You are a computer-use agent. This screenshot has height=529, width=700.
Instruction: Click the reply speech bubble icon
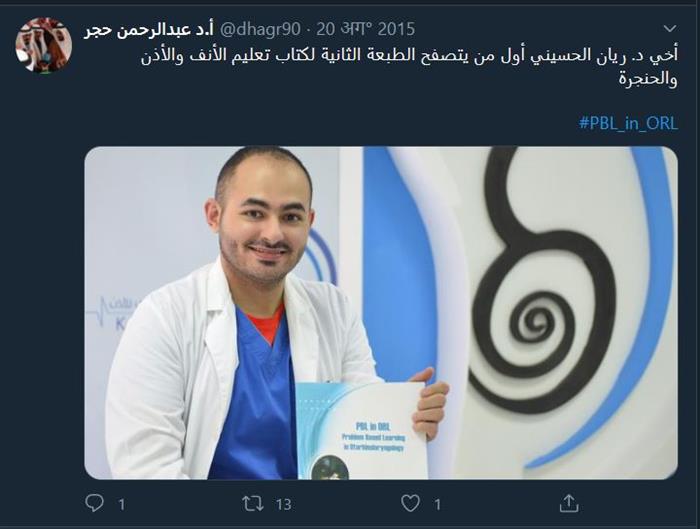[x=94, y=503]
